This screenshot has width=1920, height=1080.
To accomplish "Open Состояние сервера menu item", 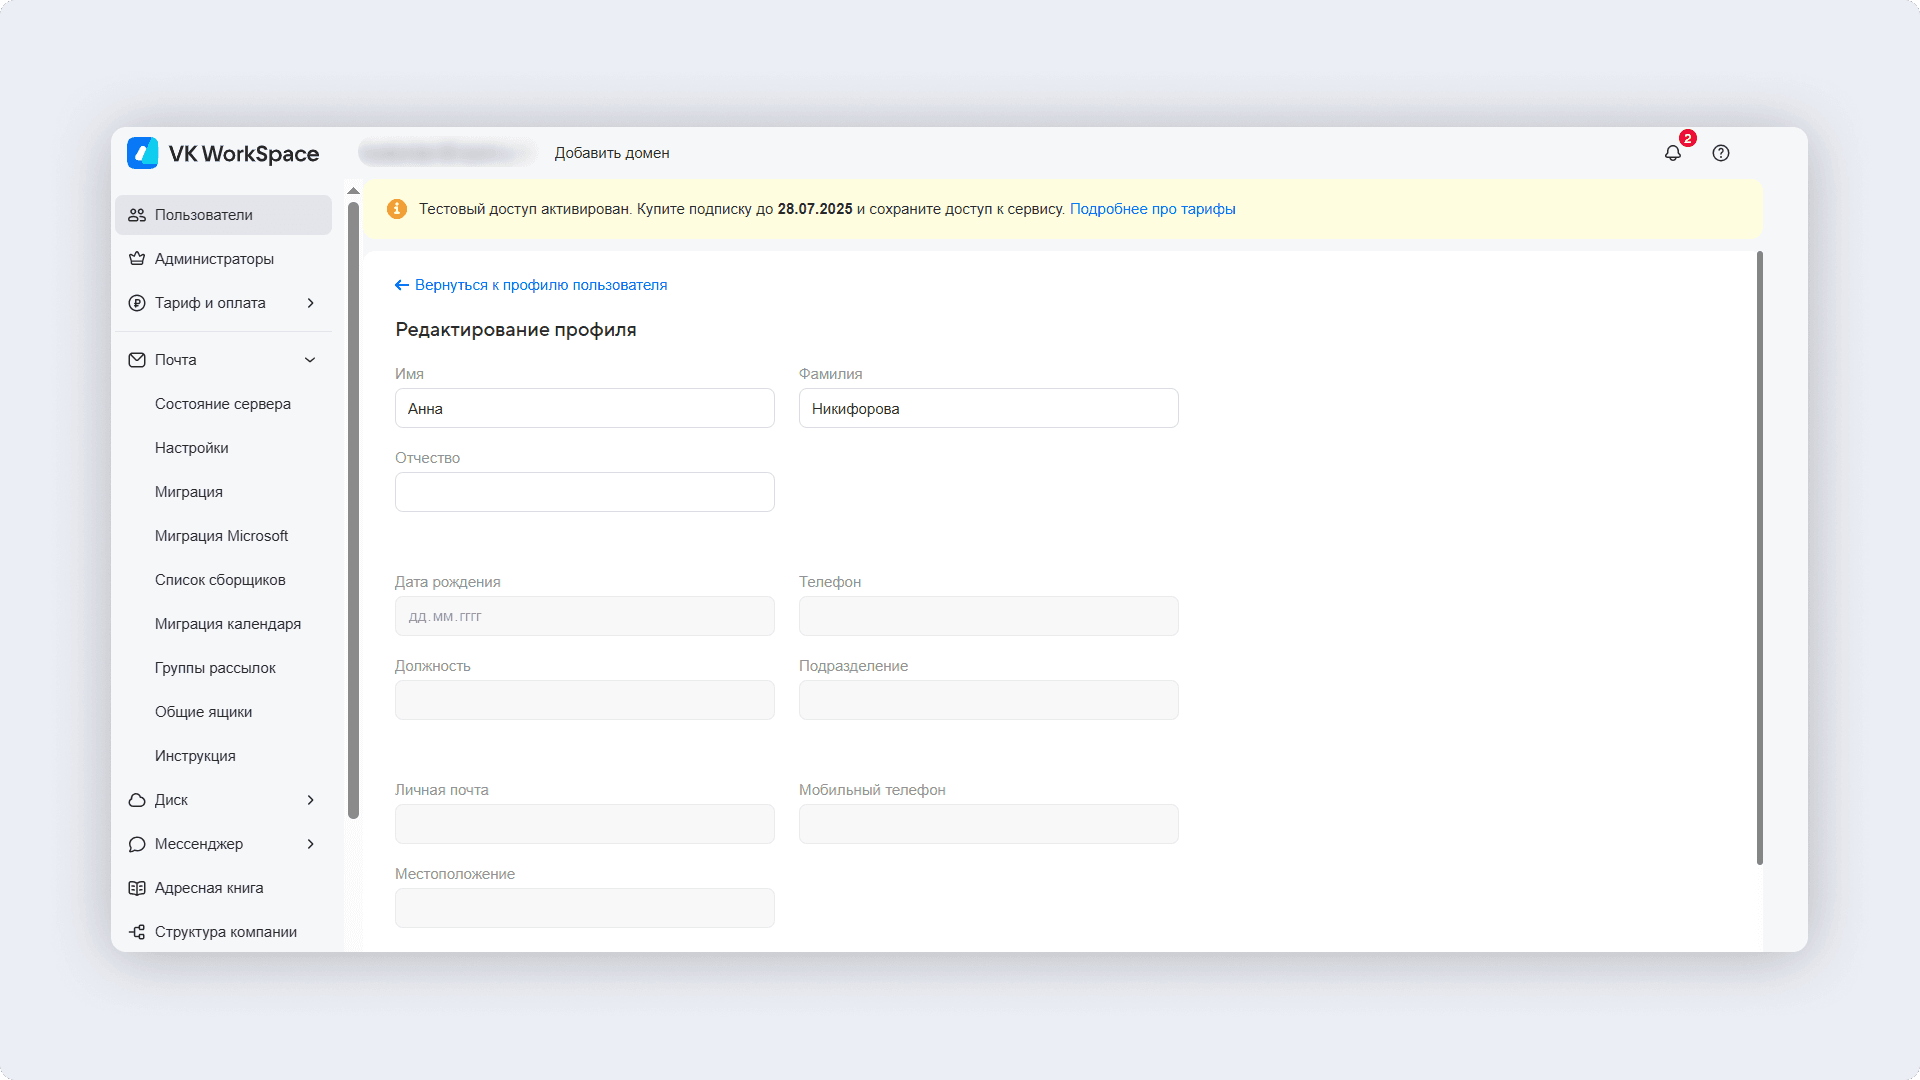I will point(222,404).
